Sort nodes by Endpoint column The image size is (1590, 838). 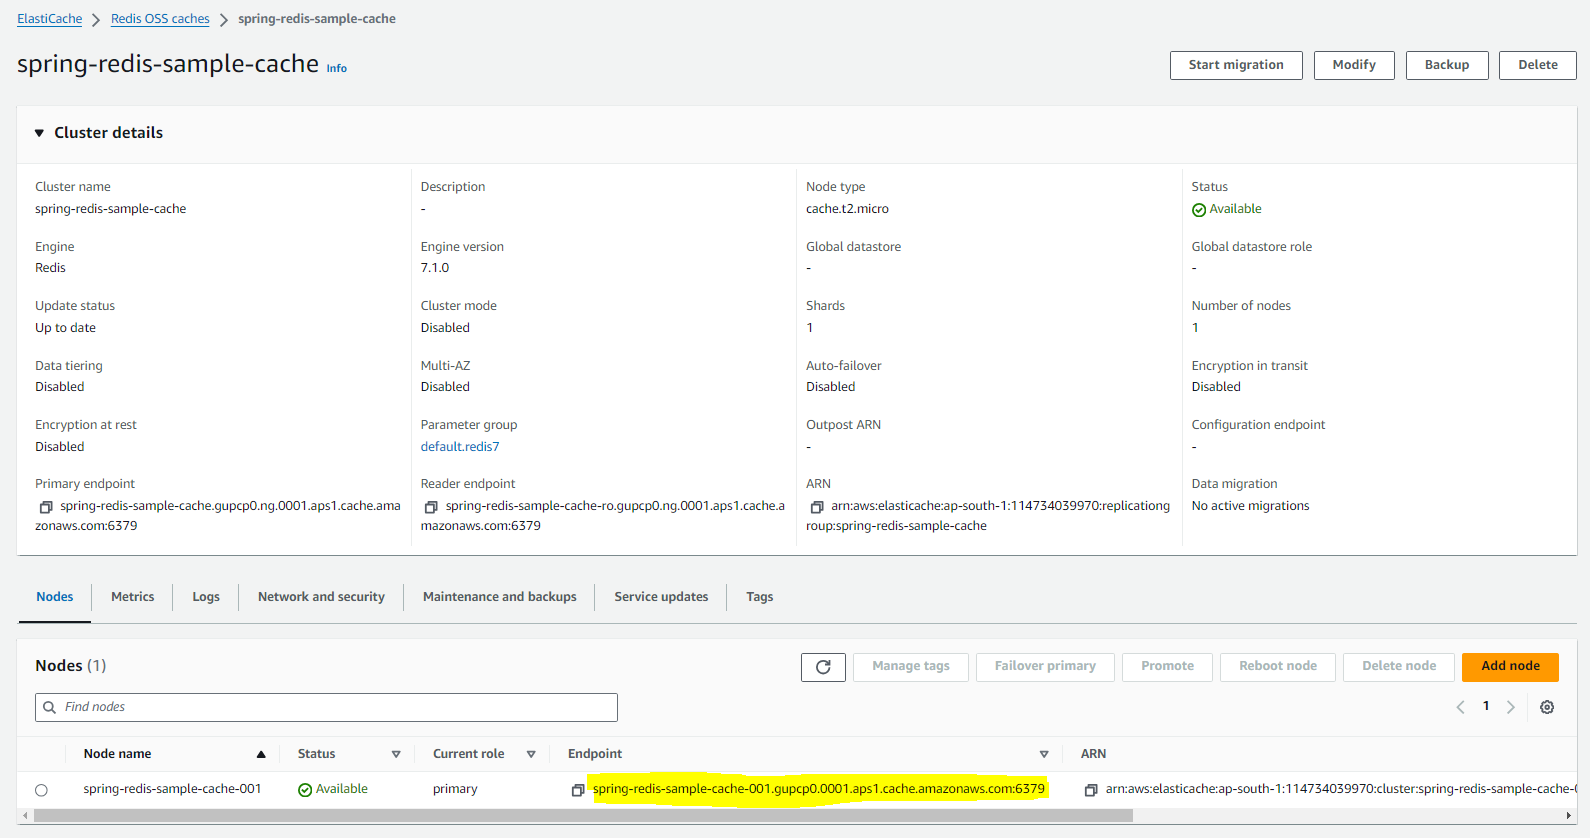tap(1044, 754)
